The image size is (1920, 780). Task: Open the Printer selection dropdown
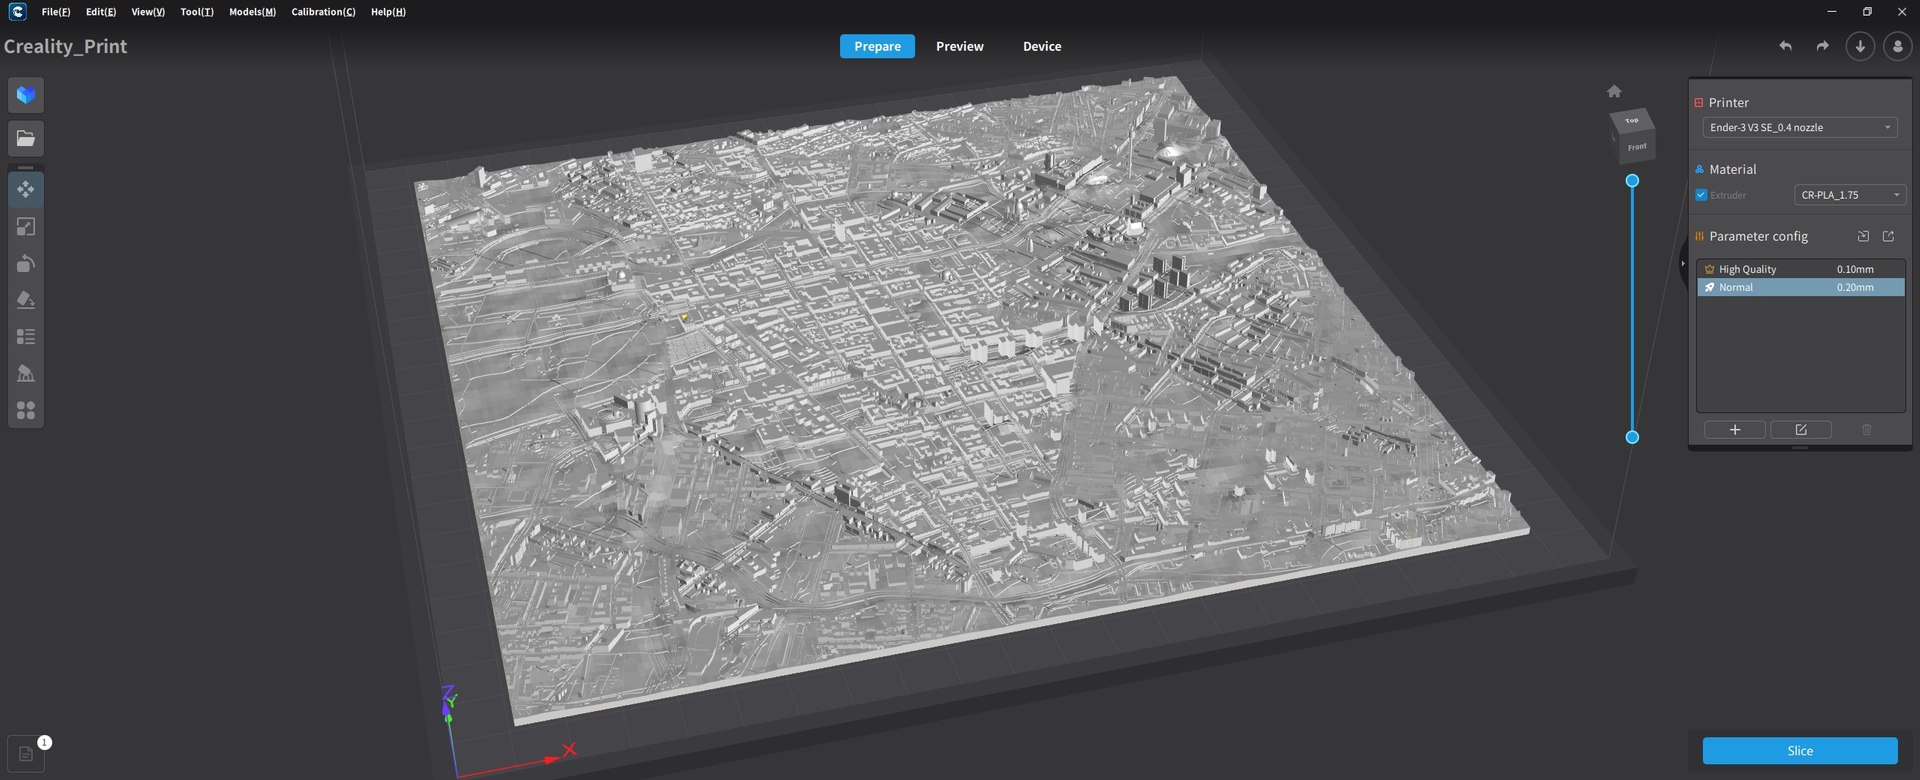point(1800,128)
